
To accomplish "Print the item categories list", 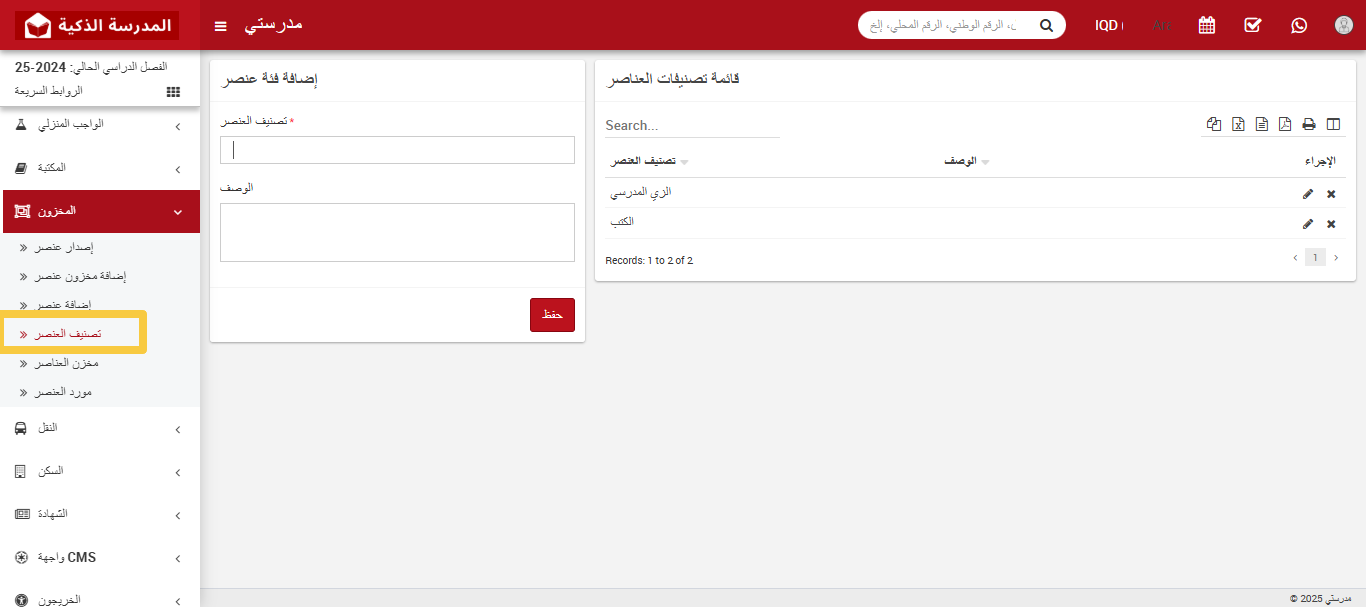I will pos(1308,124).
